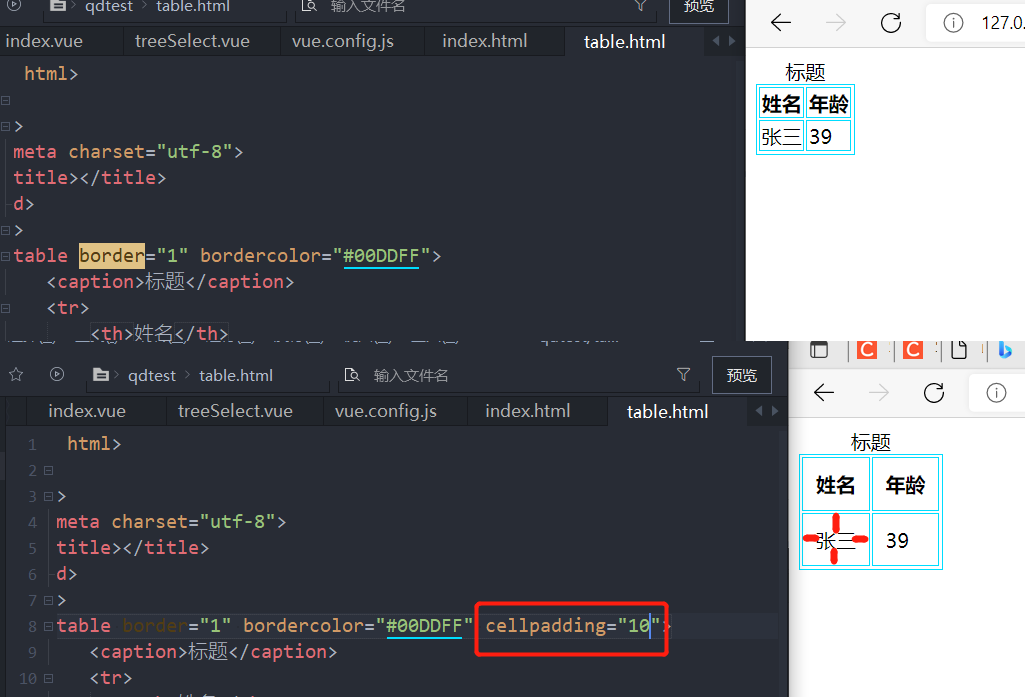This screenshot has width=1025, height=697.
Task: Open vue.config.js tab in lower editor
Action: [386, 411]
